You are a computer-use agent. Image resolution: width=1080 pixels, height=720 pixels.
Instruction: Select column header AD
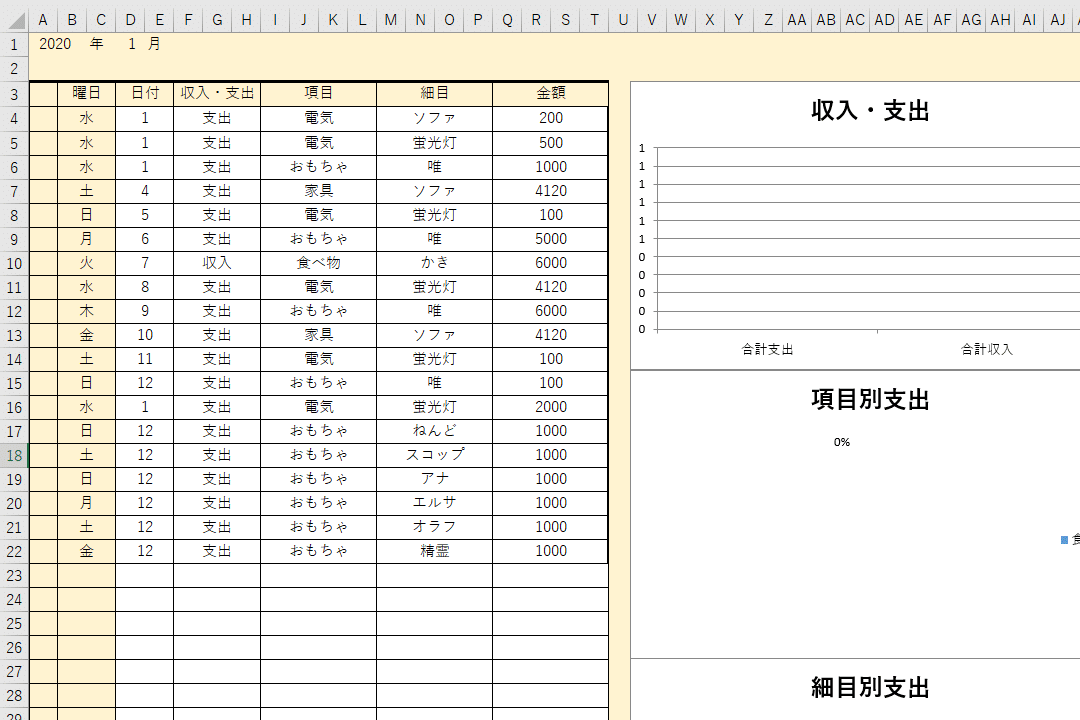coord(884,21)
